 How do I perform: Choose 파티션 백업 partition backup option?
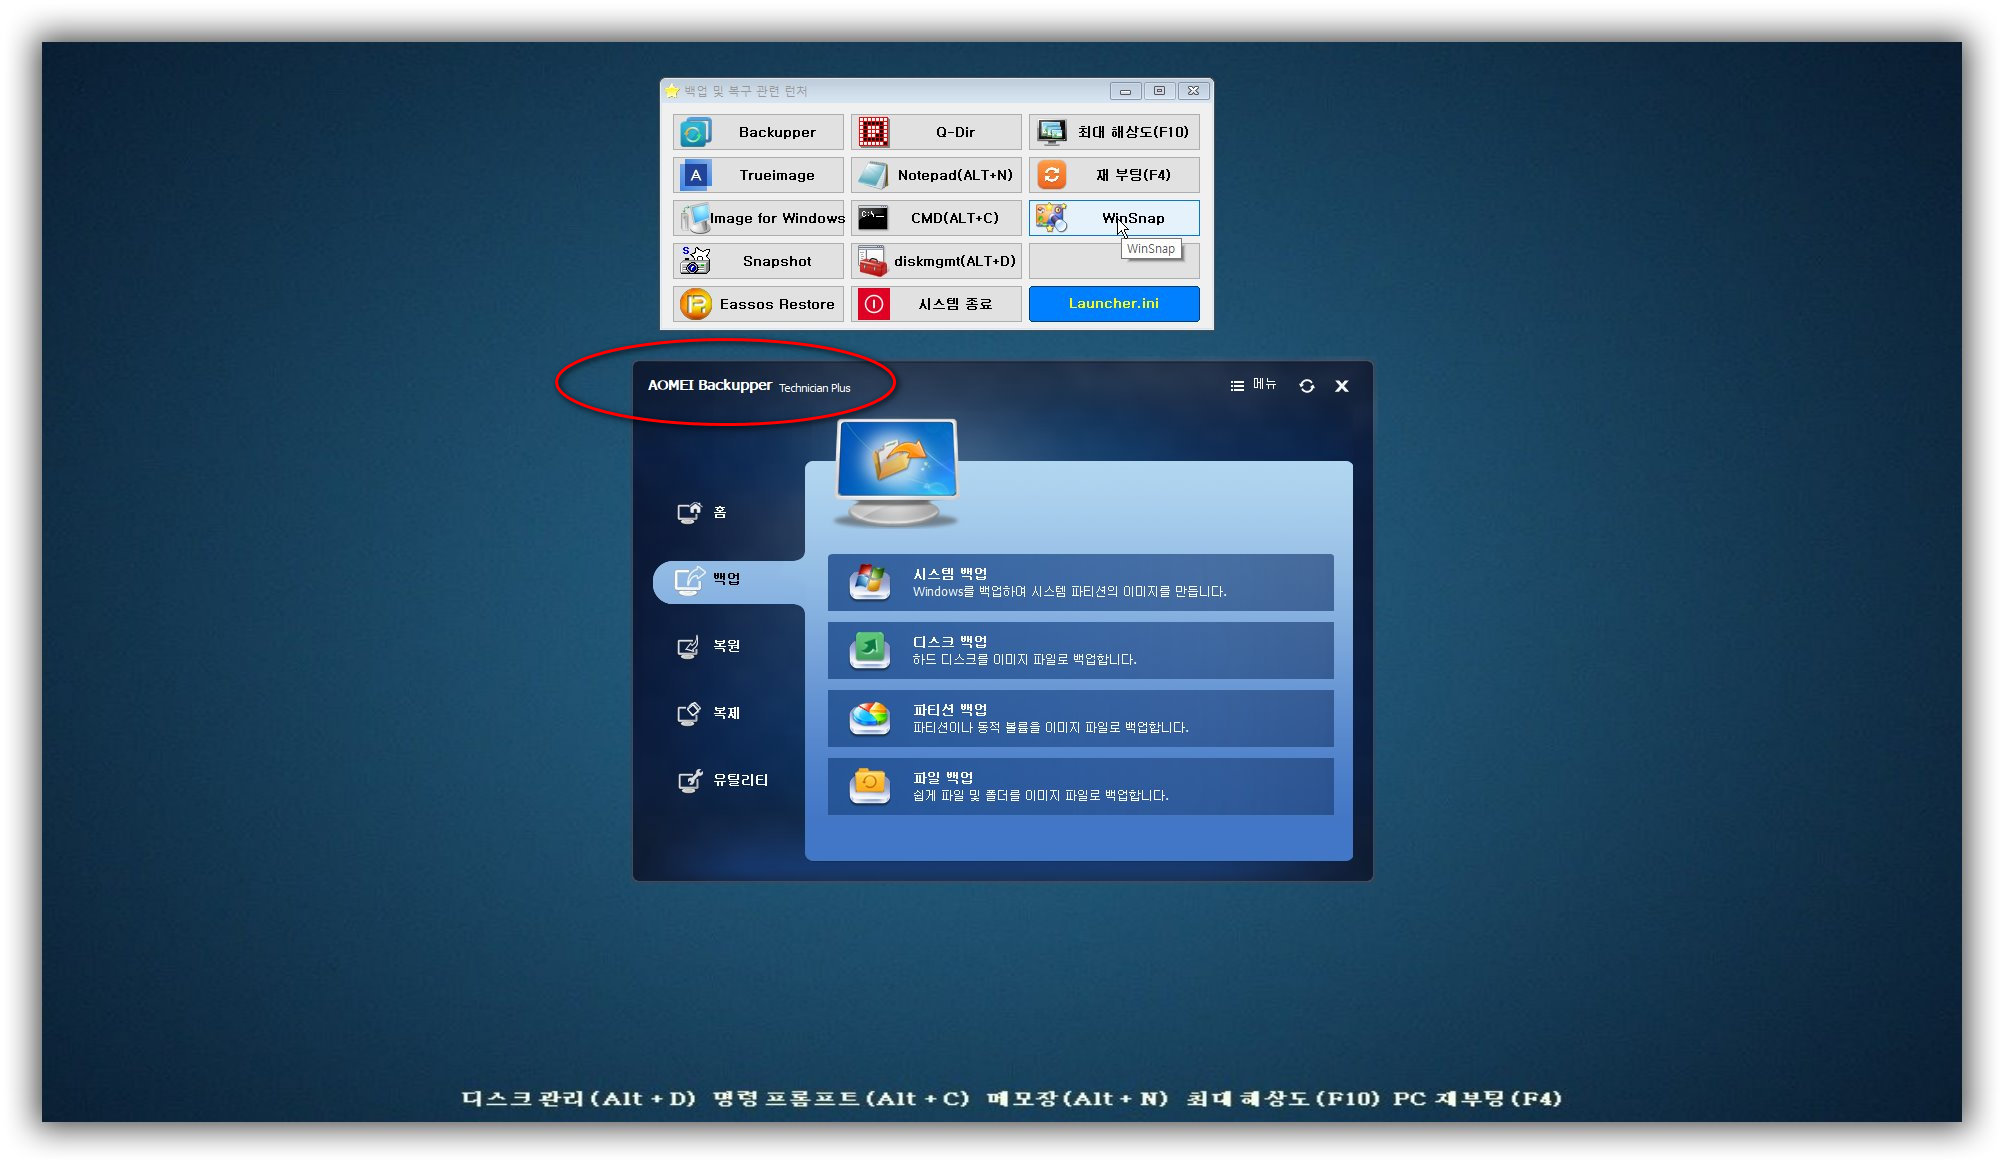(x=1080, y=718)
